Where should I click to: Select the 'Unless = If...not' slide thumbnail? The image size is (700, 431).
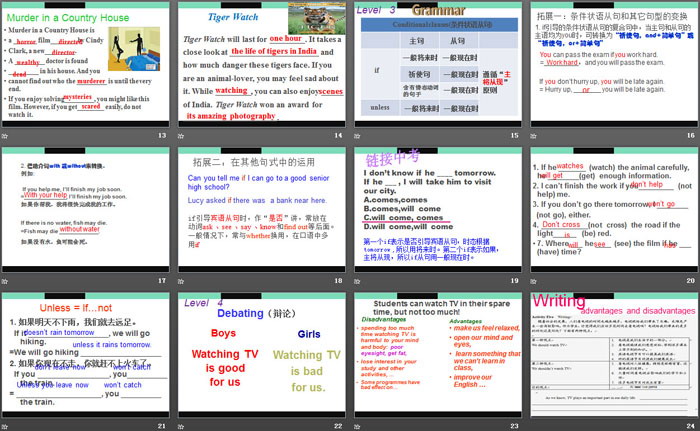coord(86,355)
